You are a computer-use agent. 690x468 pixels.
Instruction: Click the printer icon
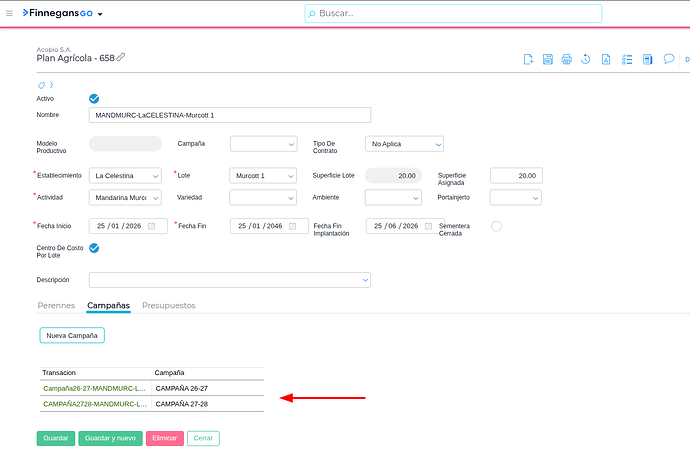click(x=566, y=59)
